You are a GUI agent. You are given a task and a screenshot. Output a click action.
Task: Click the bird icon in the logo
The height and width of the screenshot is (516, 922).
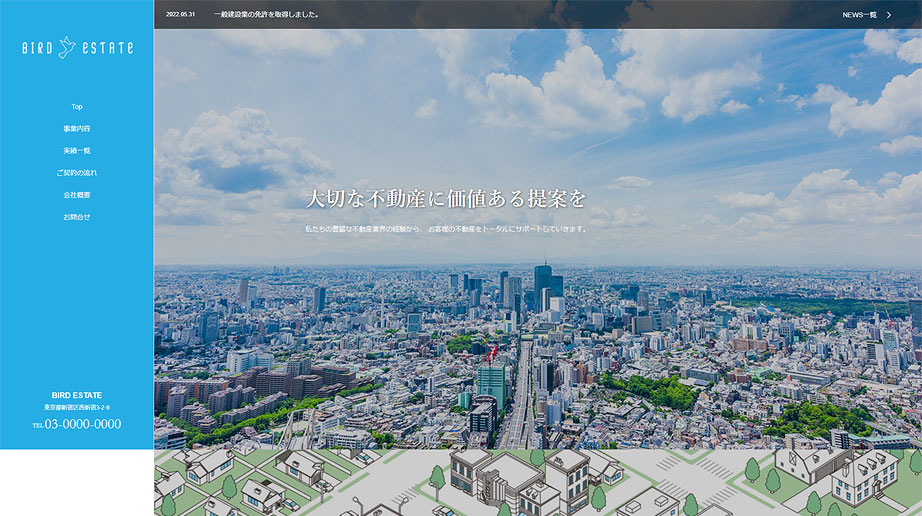(67, 47)
